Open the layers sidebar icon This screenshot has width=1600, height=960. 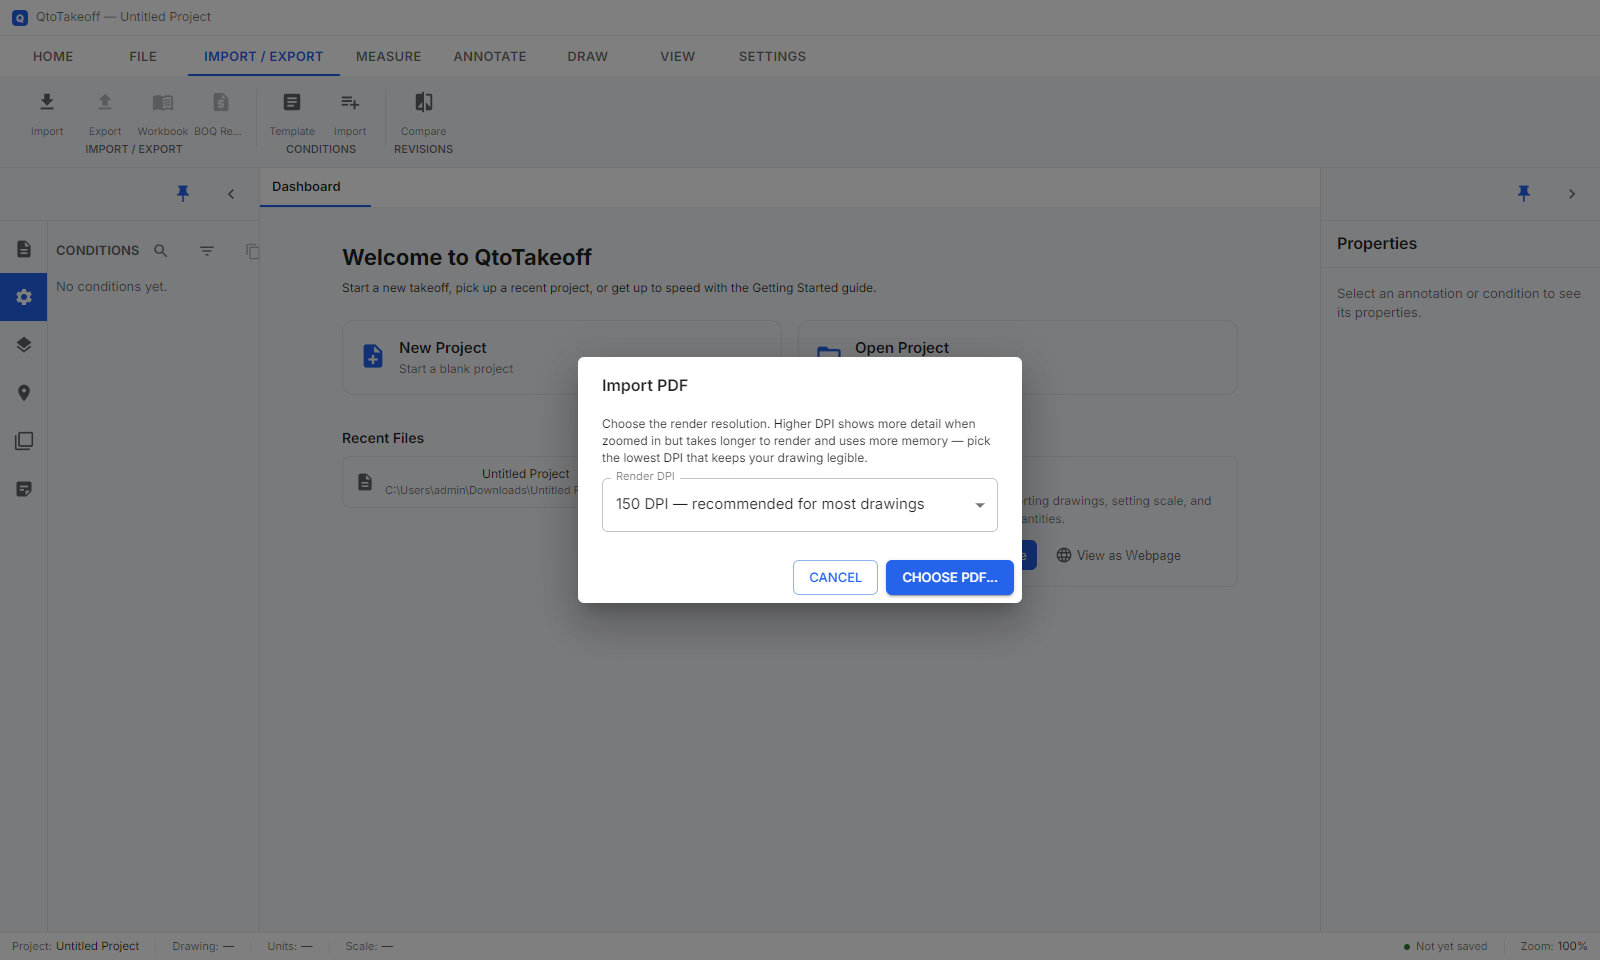point(24,345)
